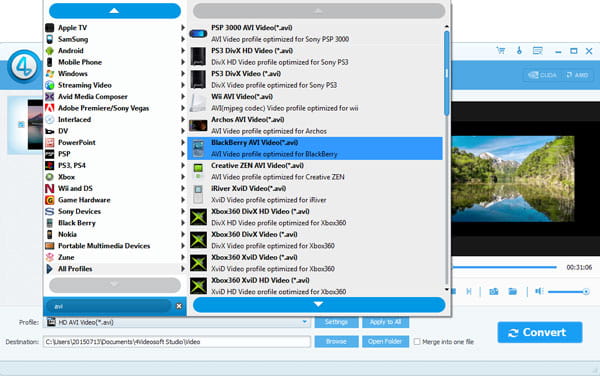Choose iRiver XviD Video profile
This screenshot has height=376, width=600.
click(315, 194)
